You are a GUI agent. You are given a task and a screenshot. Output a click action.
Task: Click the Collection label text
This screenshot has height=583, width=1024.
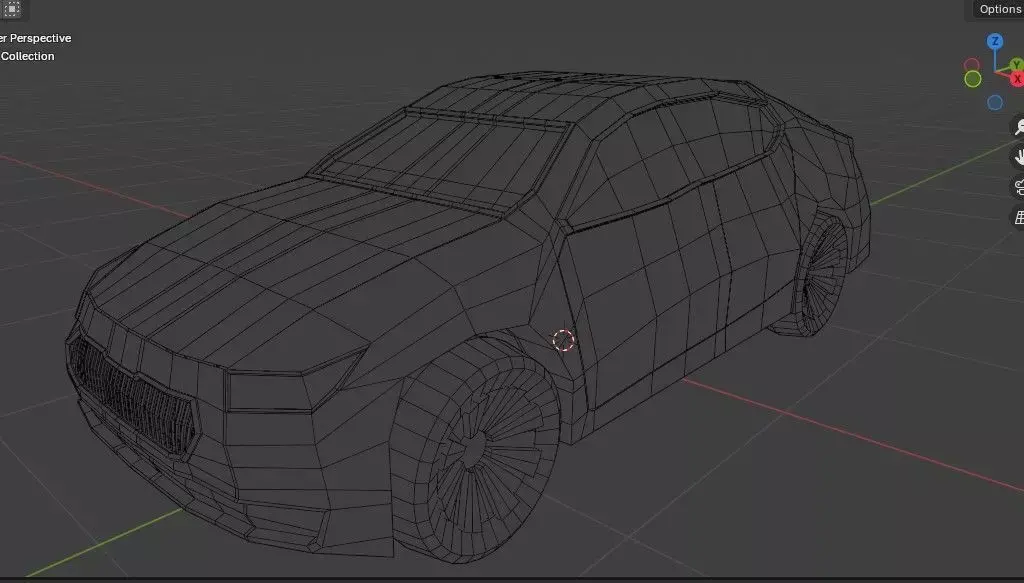click(x=27, y=56)
